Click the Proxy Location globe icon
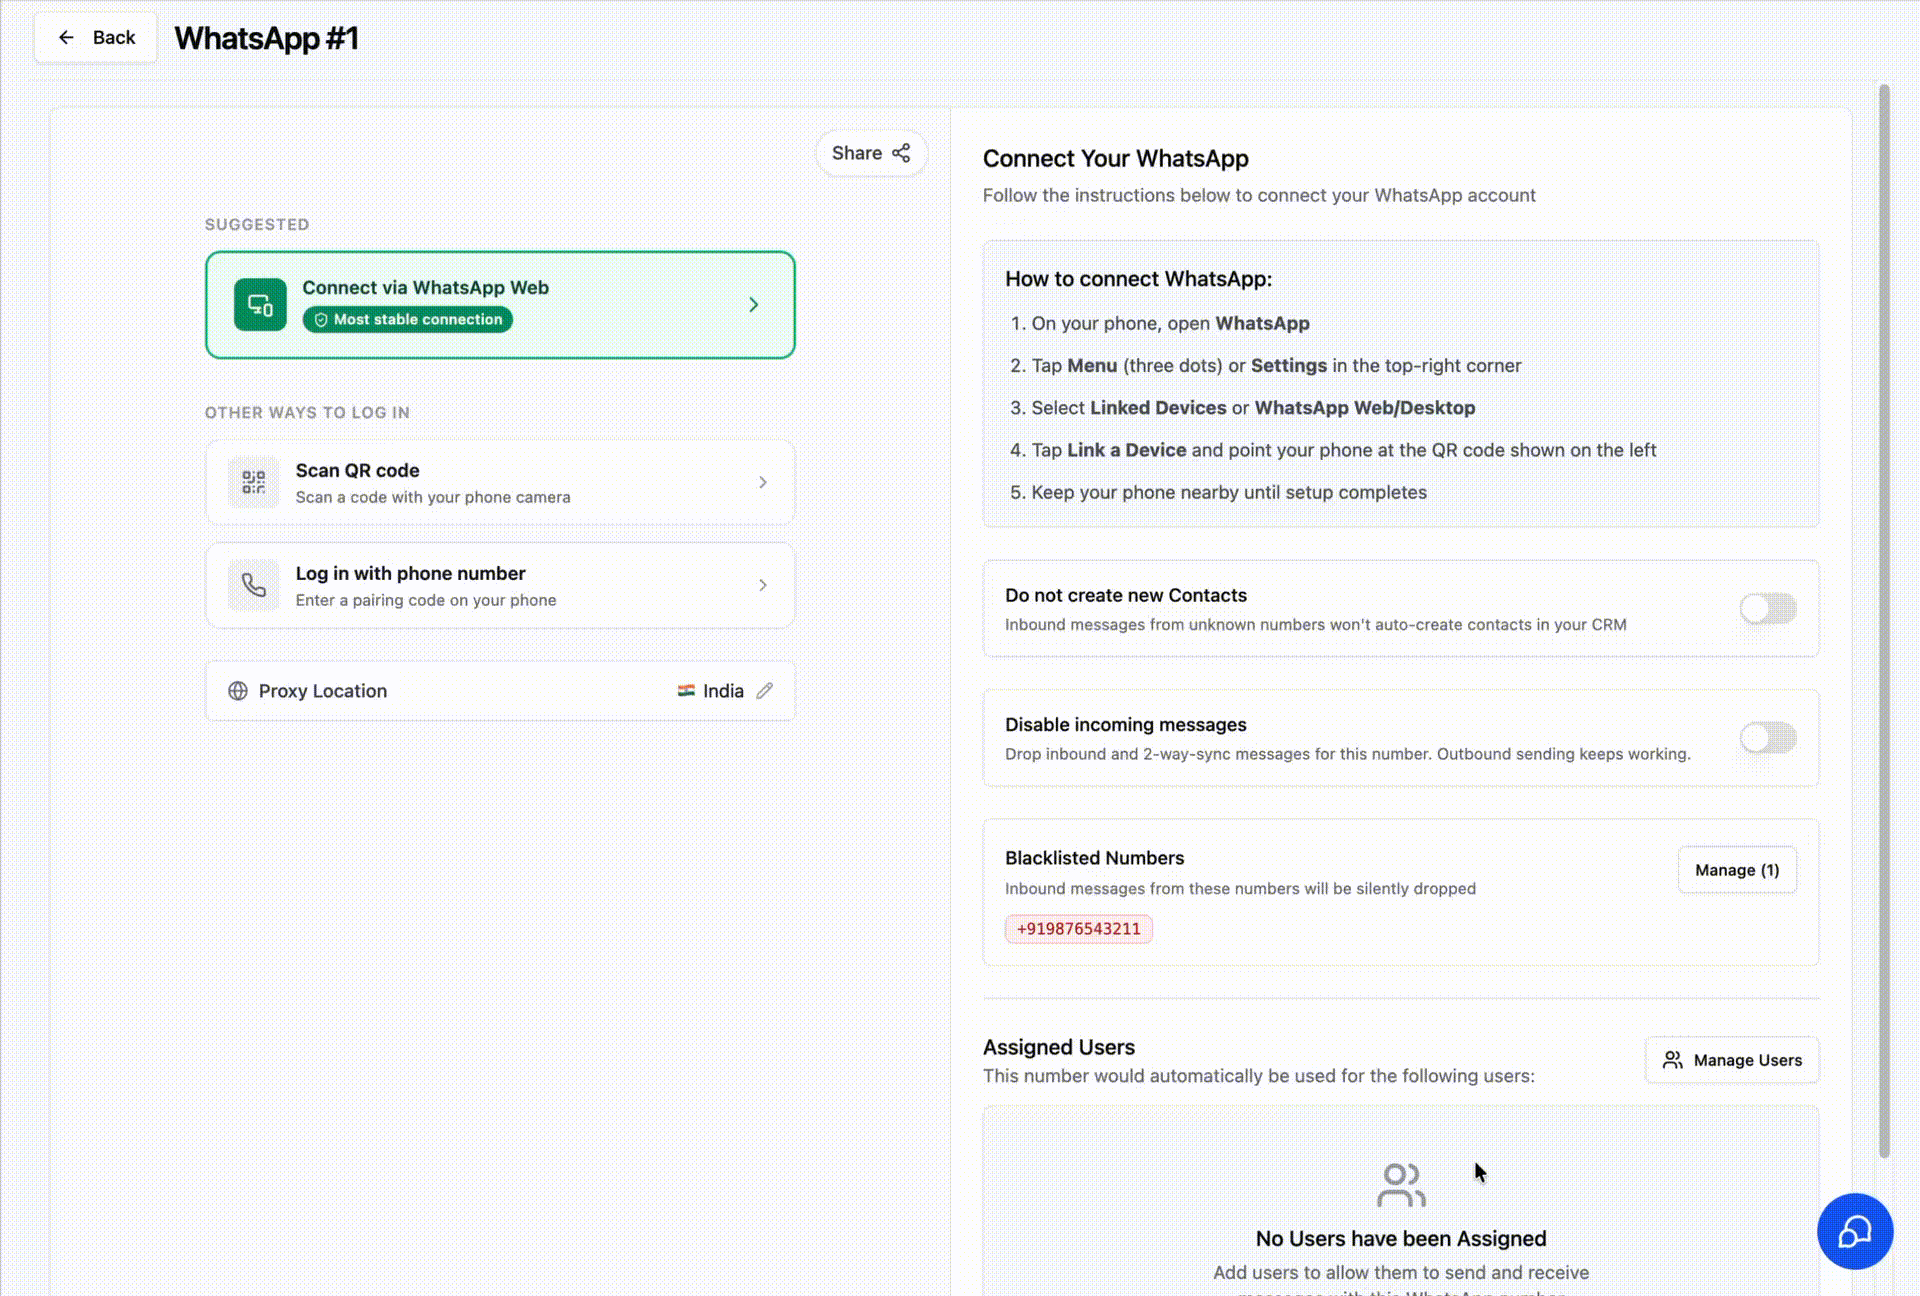 [x=238, y=691]
